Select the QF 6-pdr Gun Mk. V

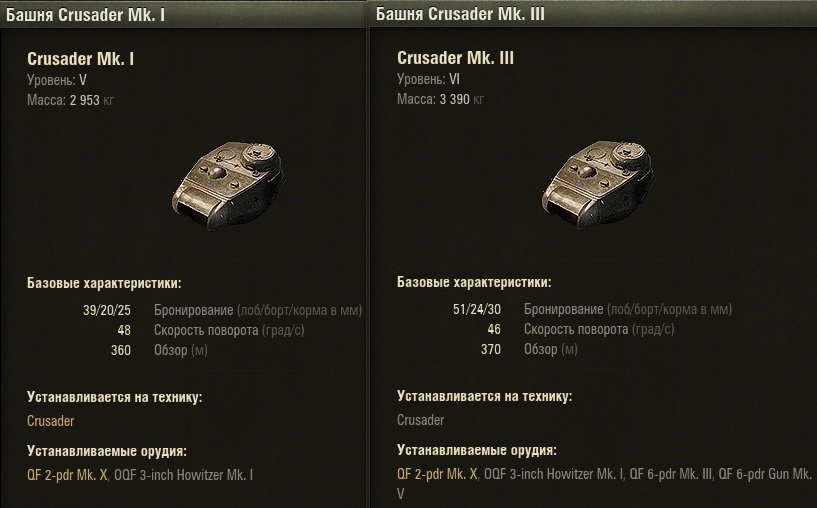(x=764, y=475)
